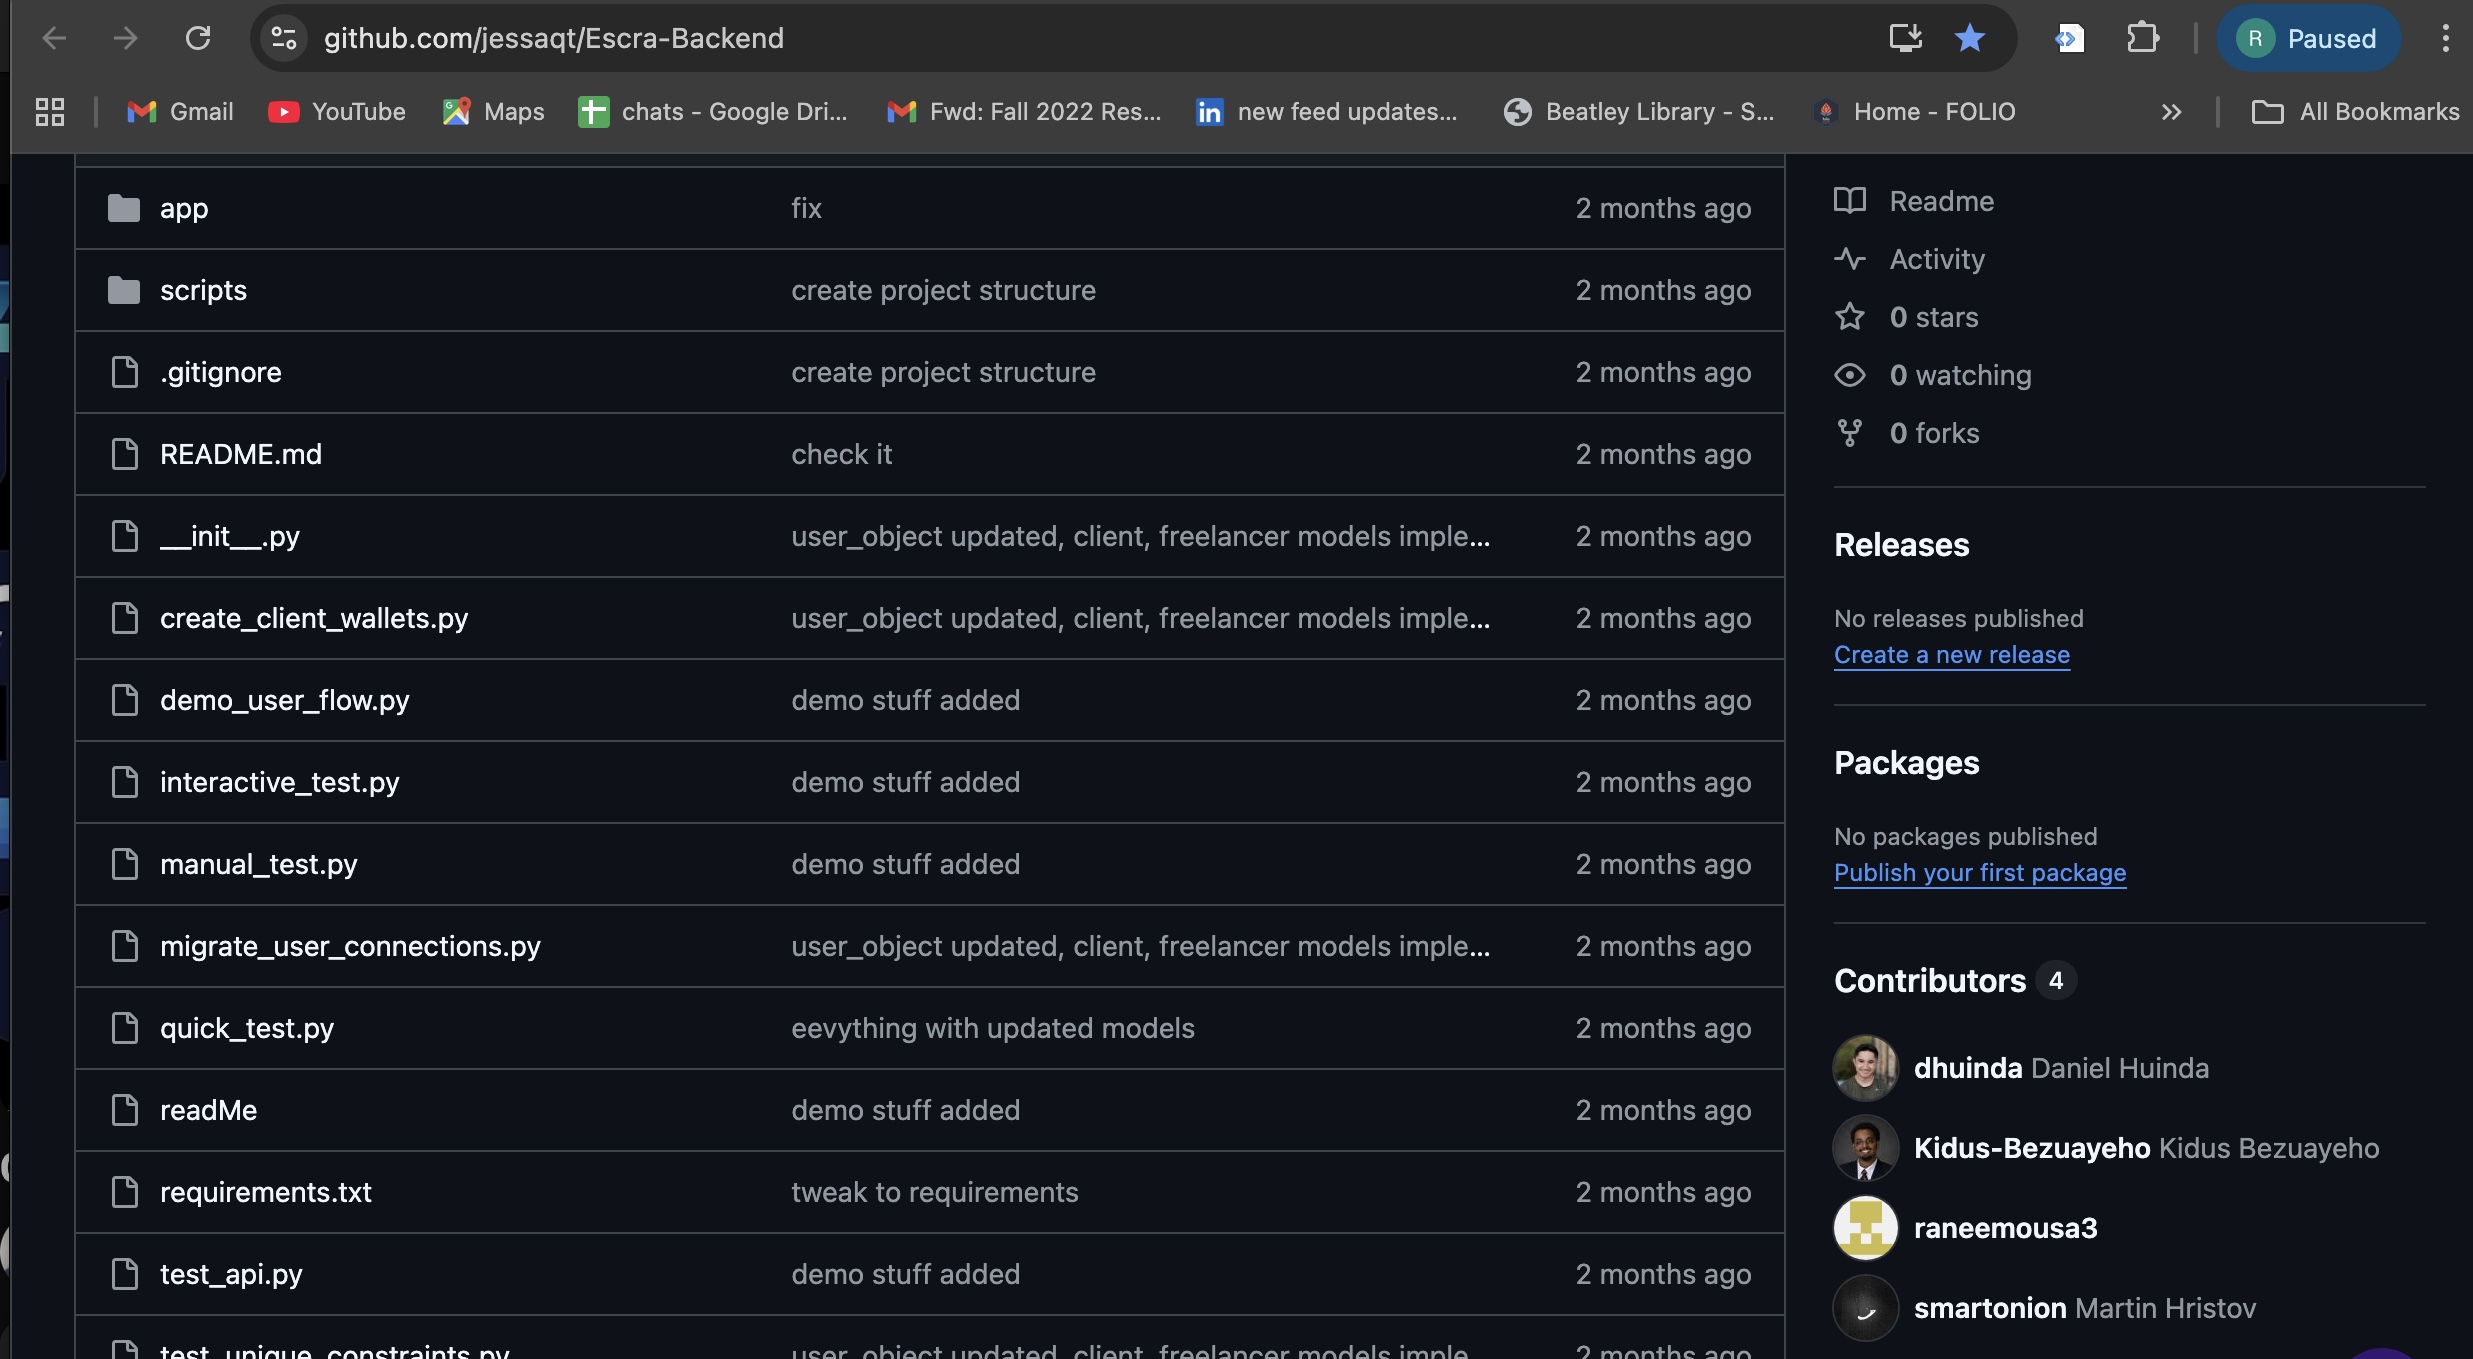Open Chrome three-dot menu
2473x1359 pixels.
point(2445,38)
